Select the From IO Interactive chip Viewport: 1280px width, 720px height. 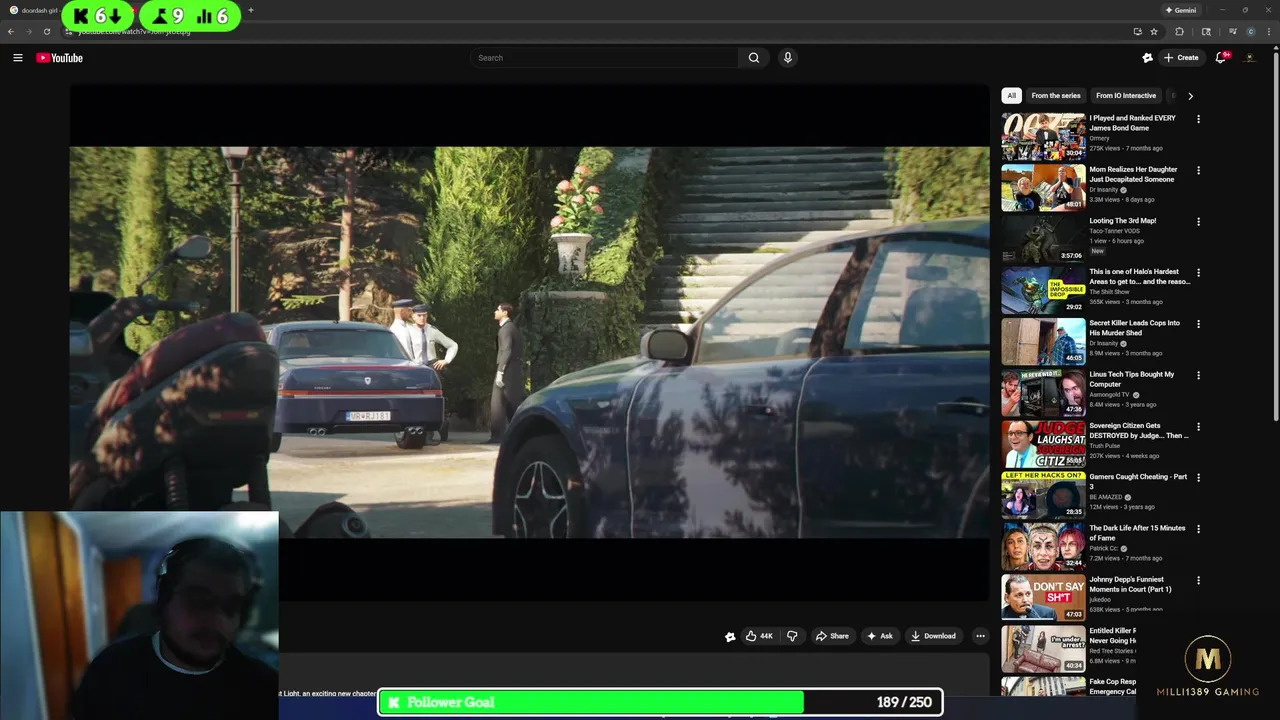[1126, 96]
